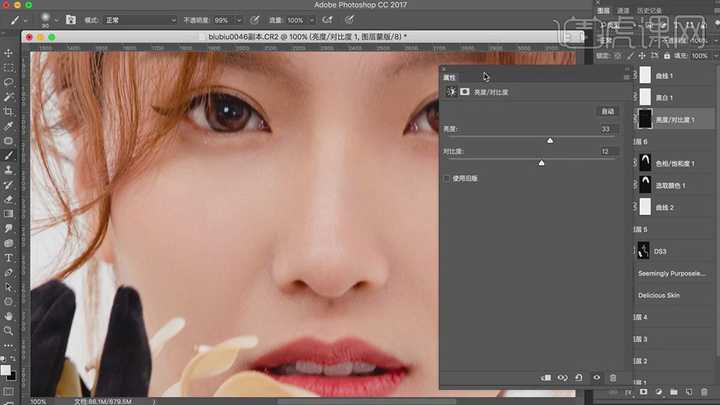
Task: Click the contrast value field 12
Action: 608,151
